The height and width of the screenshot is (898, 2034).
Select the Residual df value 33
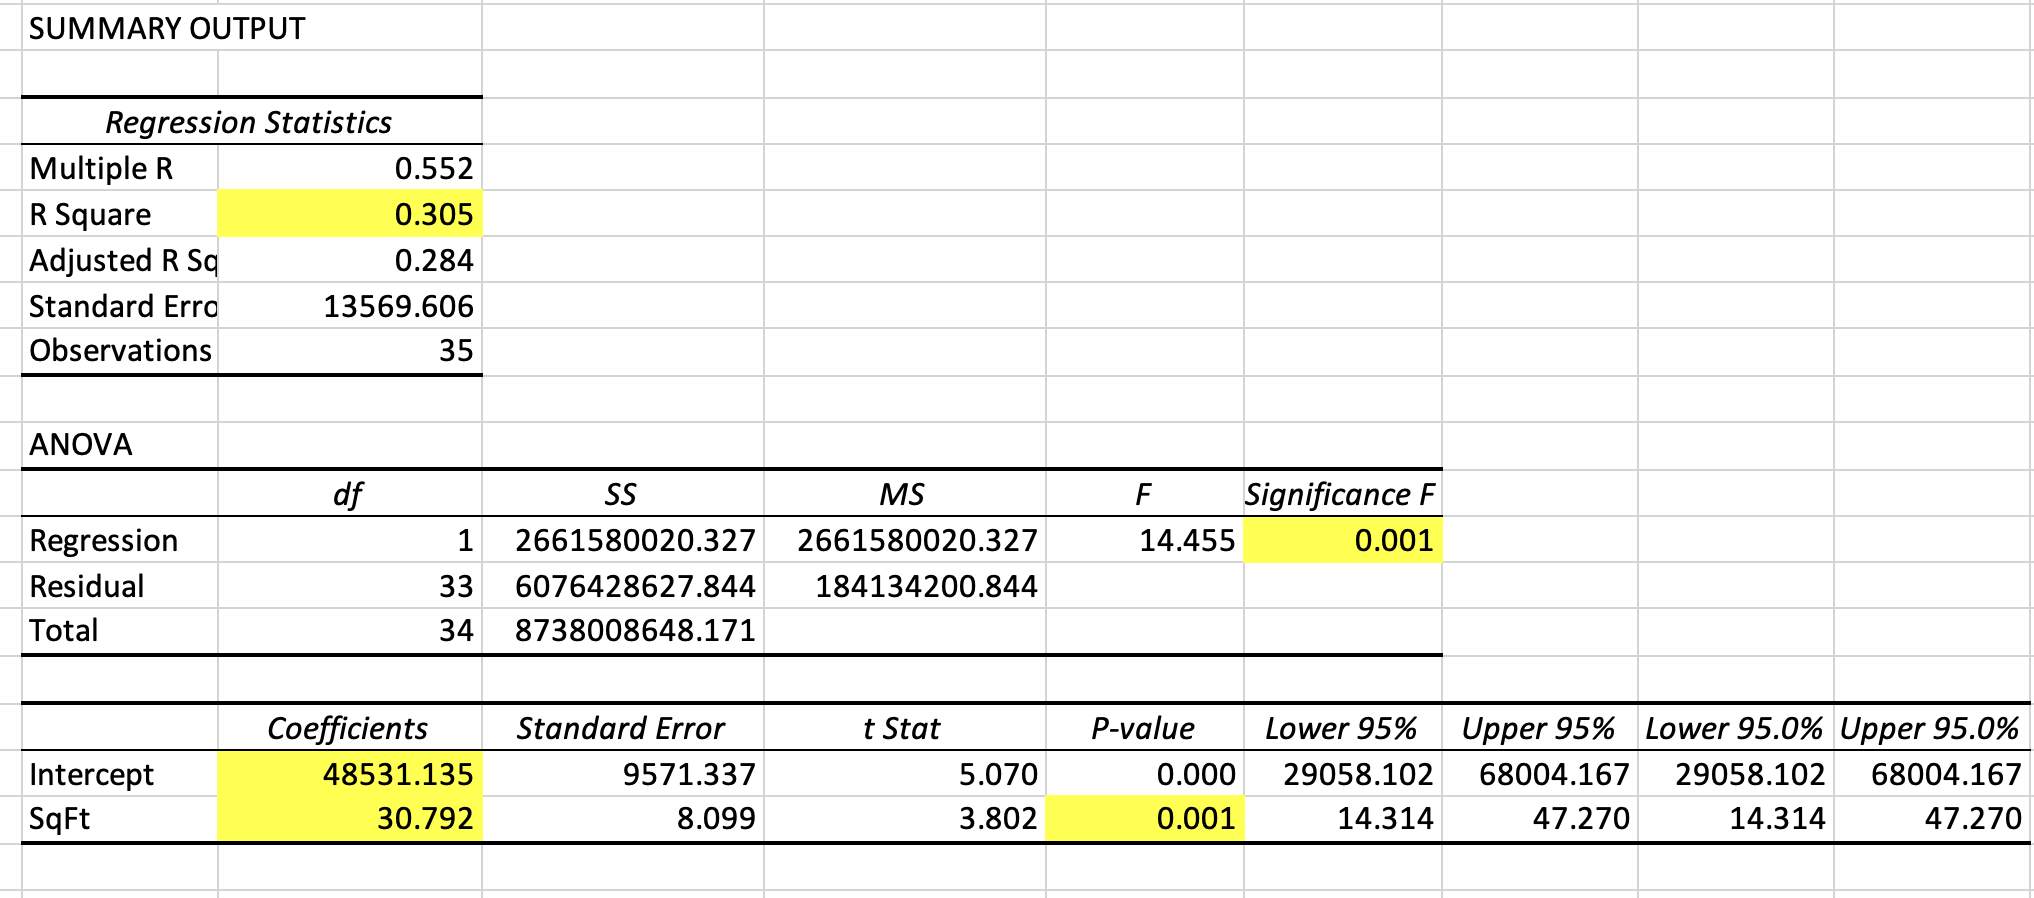point(350,586)
